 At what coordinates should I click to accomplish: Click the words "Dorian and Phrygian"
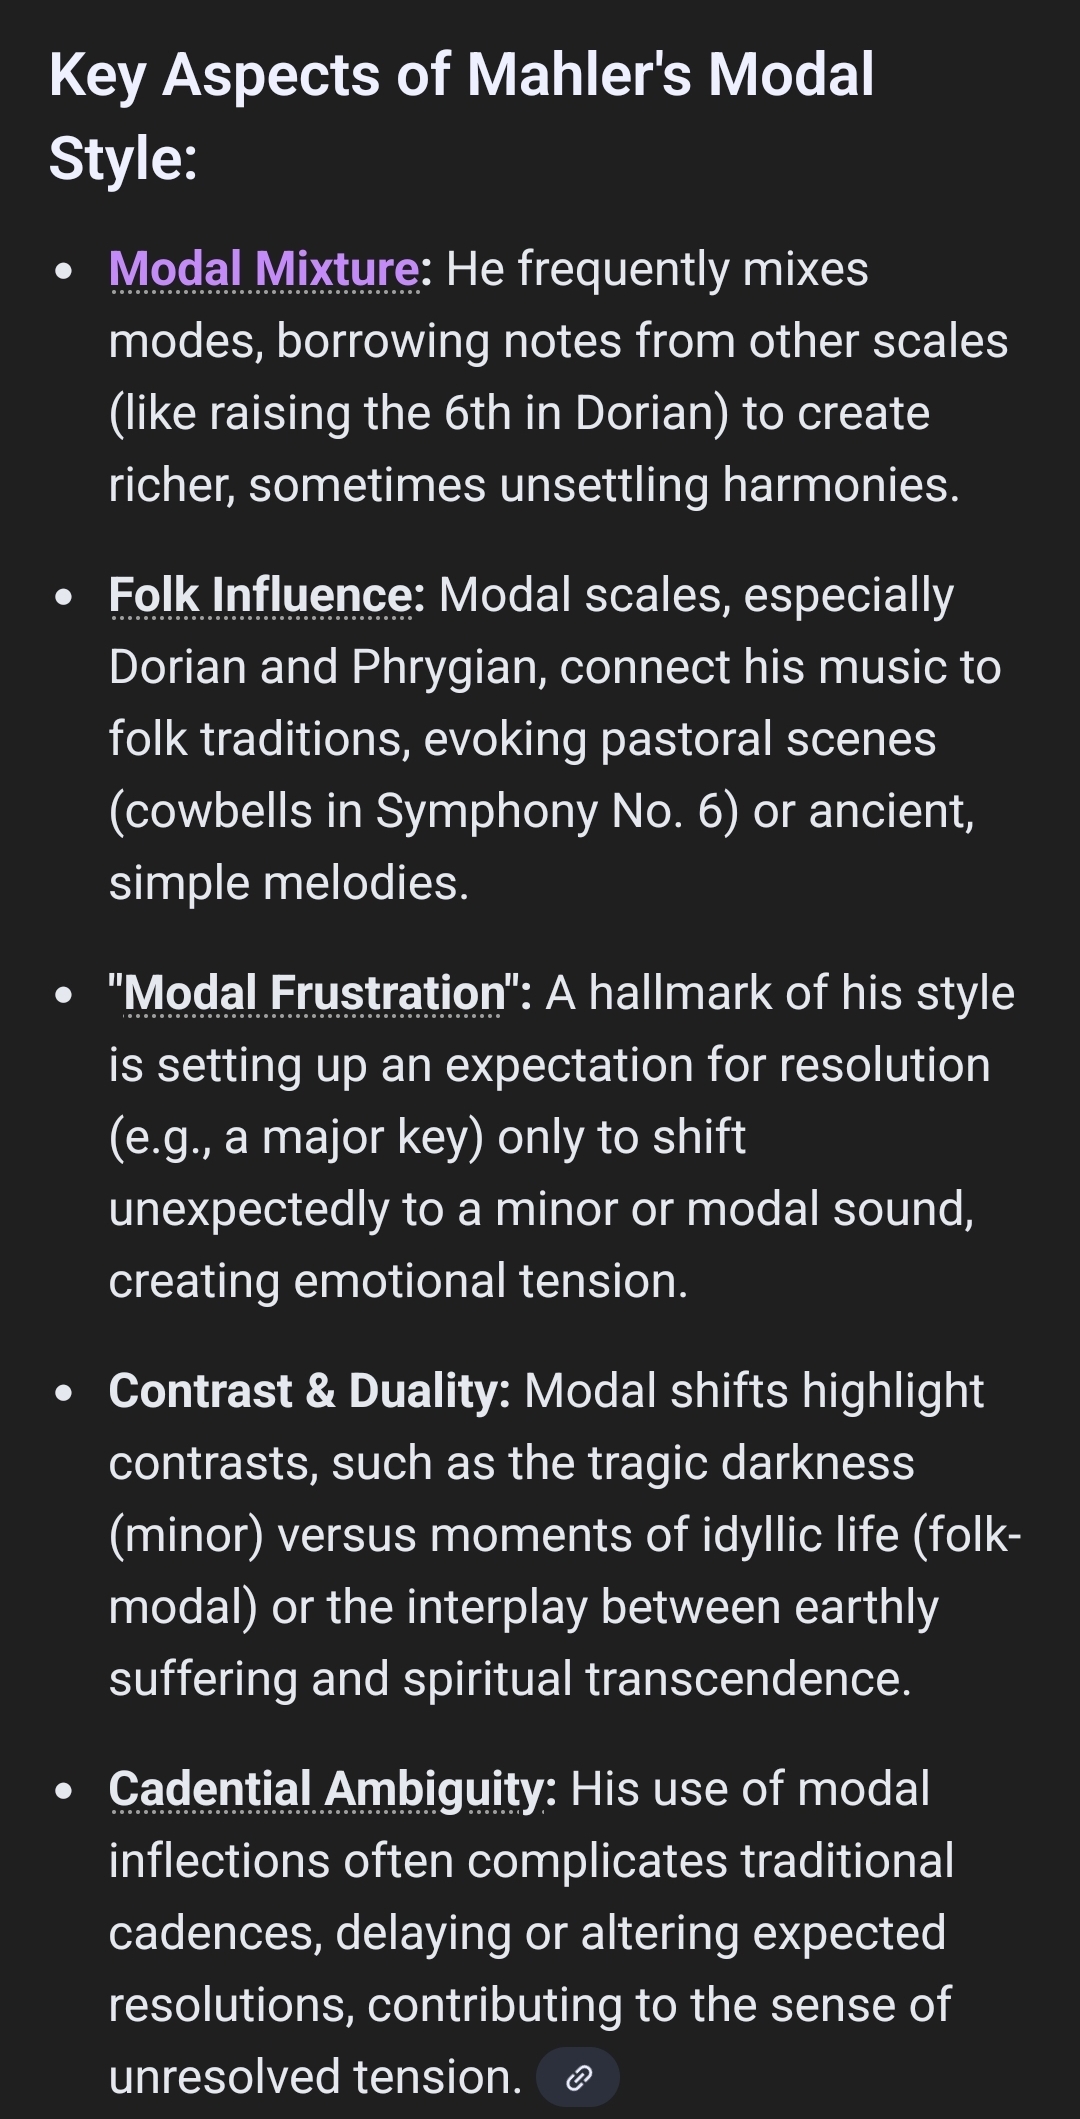point(328,667)
